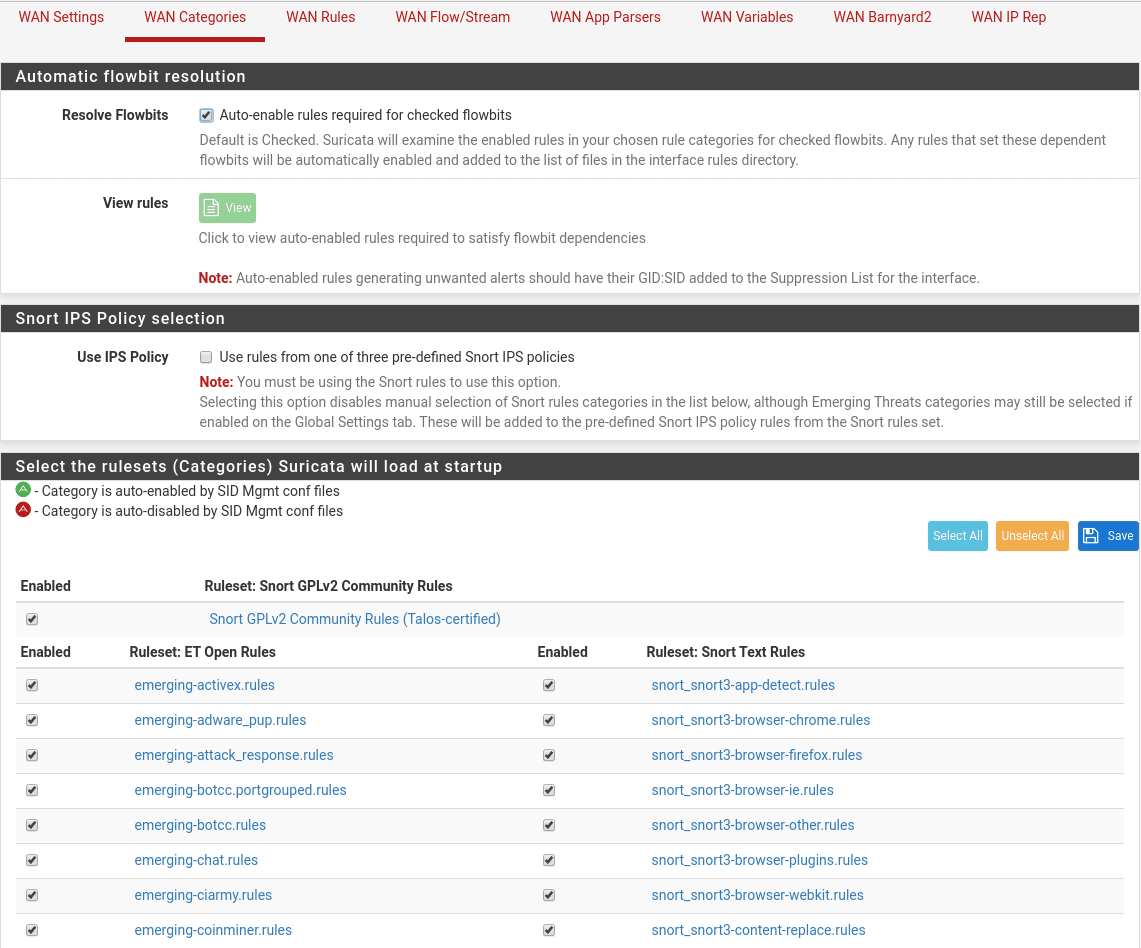Image resolution: width=1141 pixels, height=948 pixels.
Task: Click the red auto-disabled legend icon
Action: point(23,509)
